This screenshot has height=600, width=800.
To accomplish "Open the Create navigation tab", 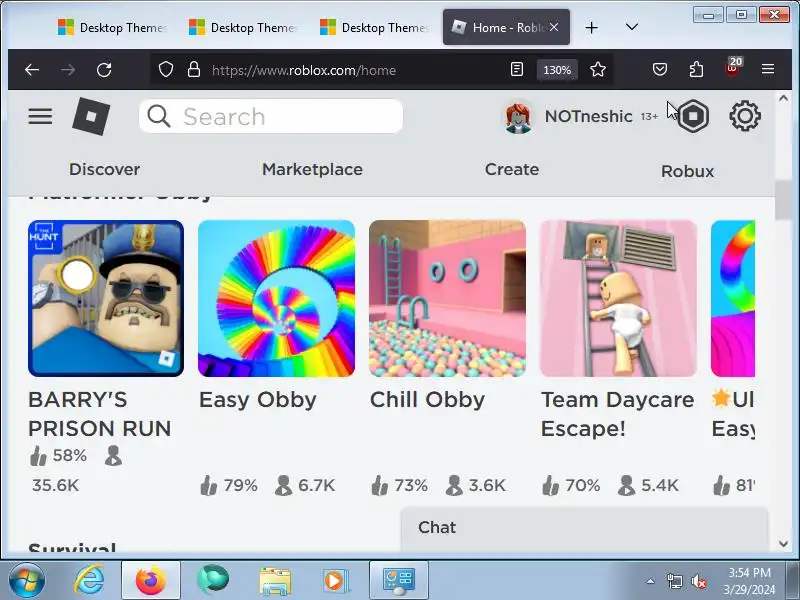I will point(512,169).
